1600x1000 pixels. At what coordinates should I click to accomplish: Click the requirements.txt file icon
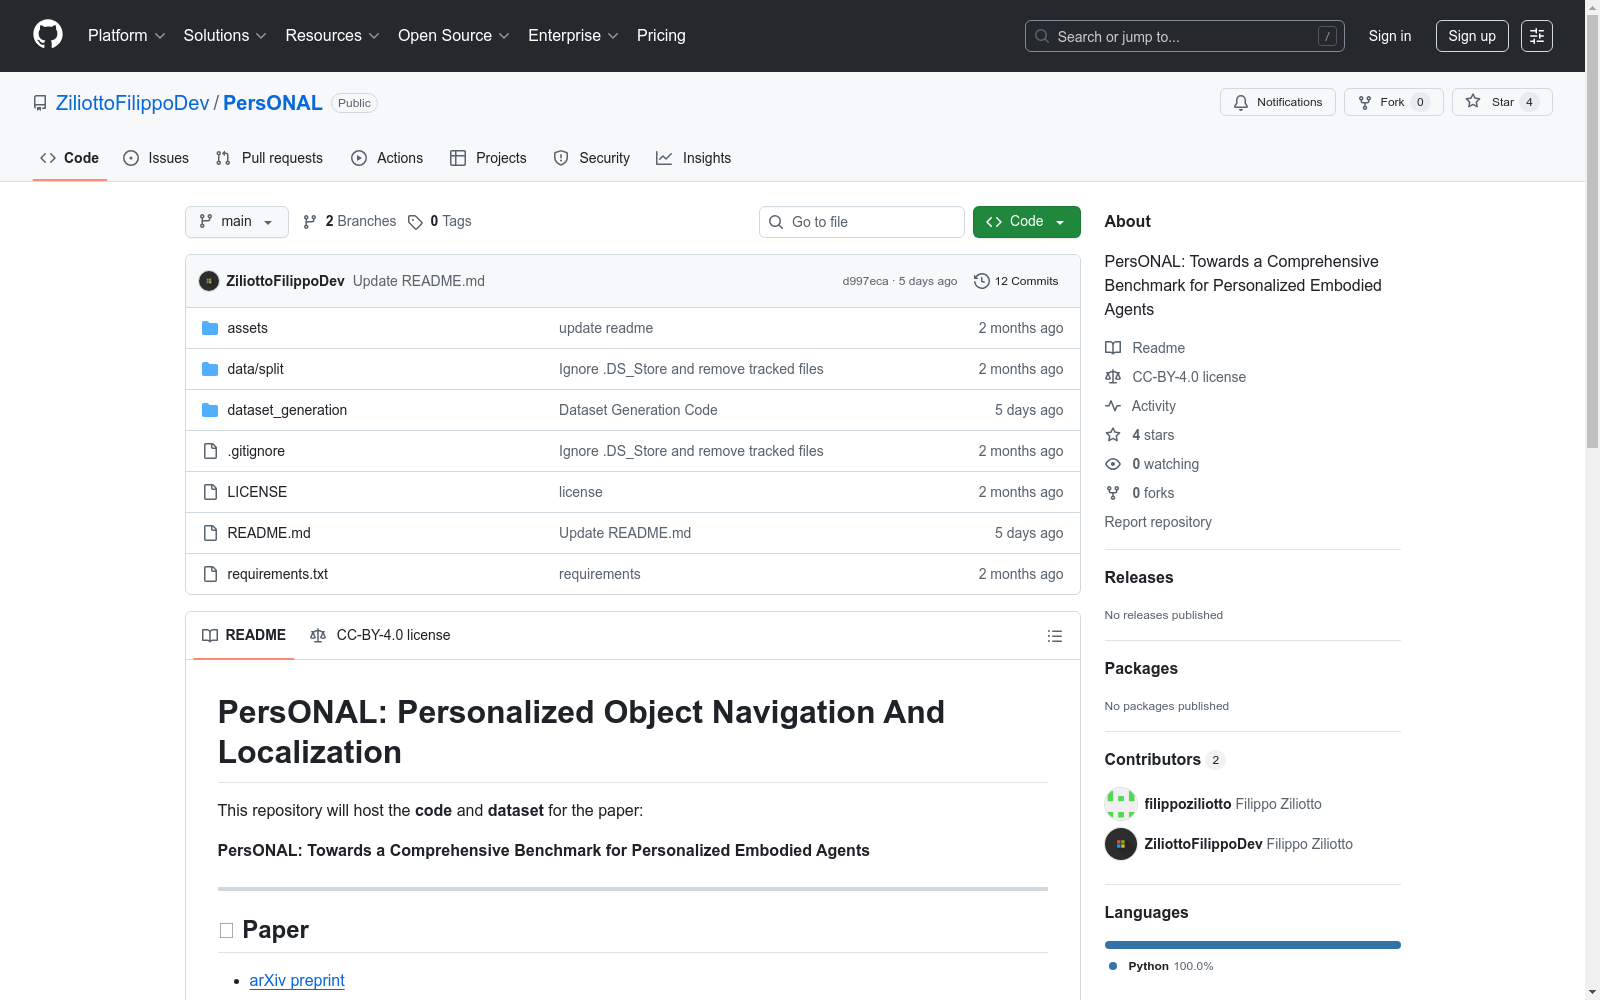[210, 574]
